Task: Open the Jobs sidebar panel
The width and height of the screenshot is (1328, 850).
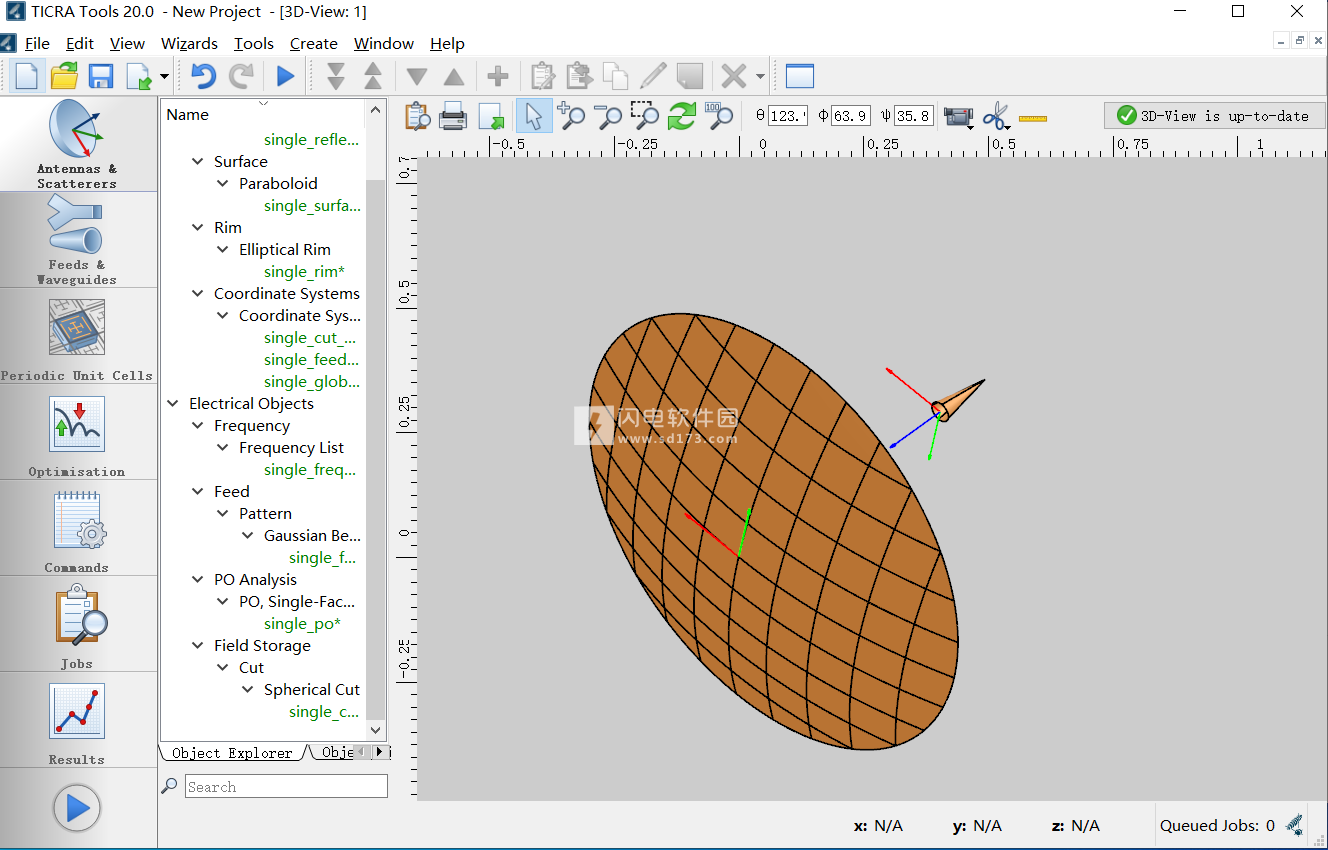Action: [78, 624]
